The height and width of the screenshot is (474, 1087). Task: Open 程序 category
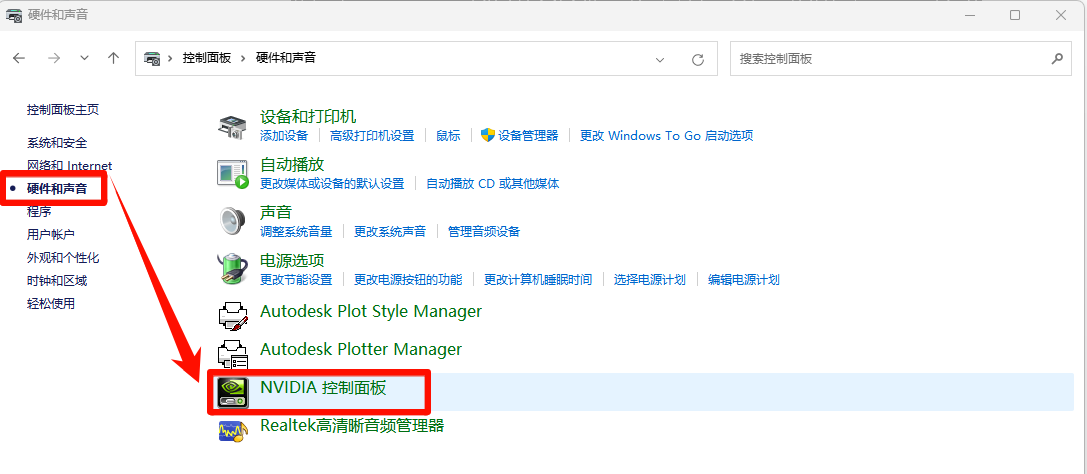pos(39,211)
